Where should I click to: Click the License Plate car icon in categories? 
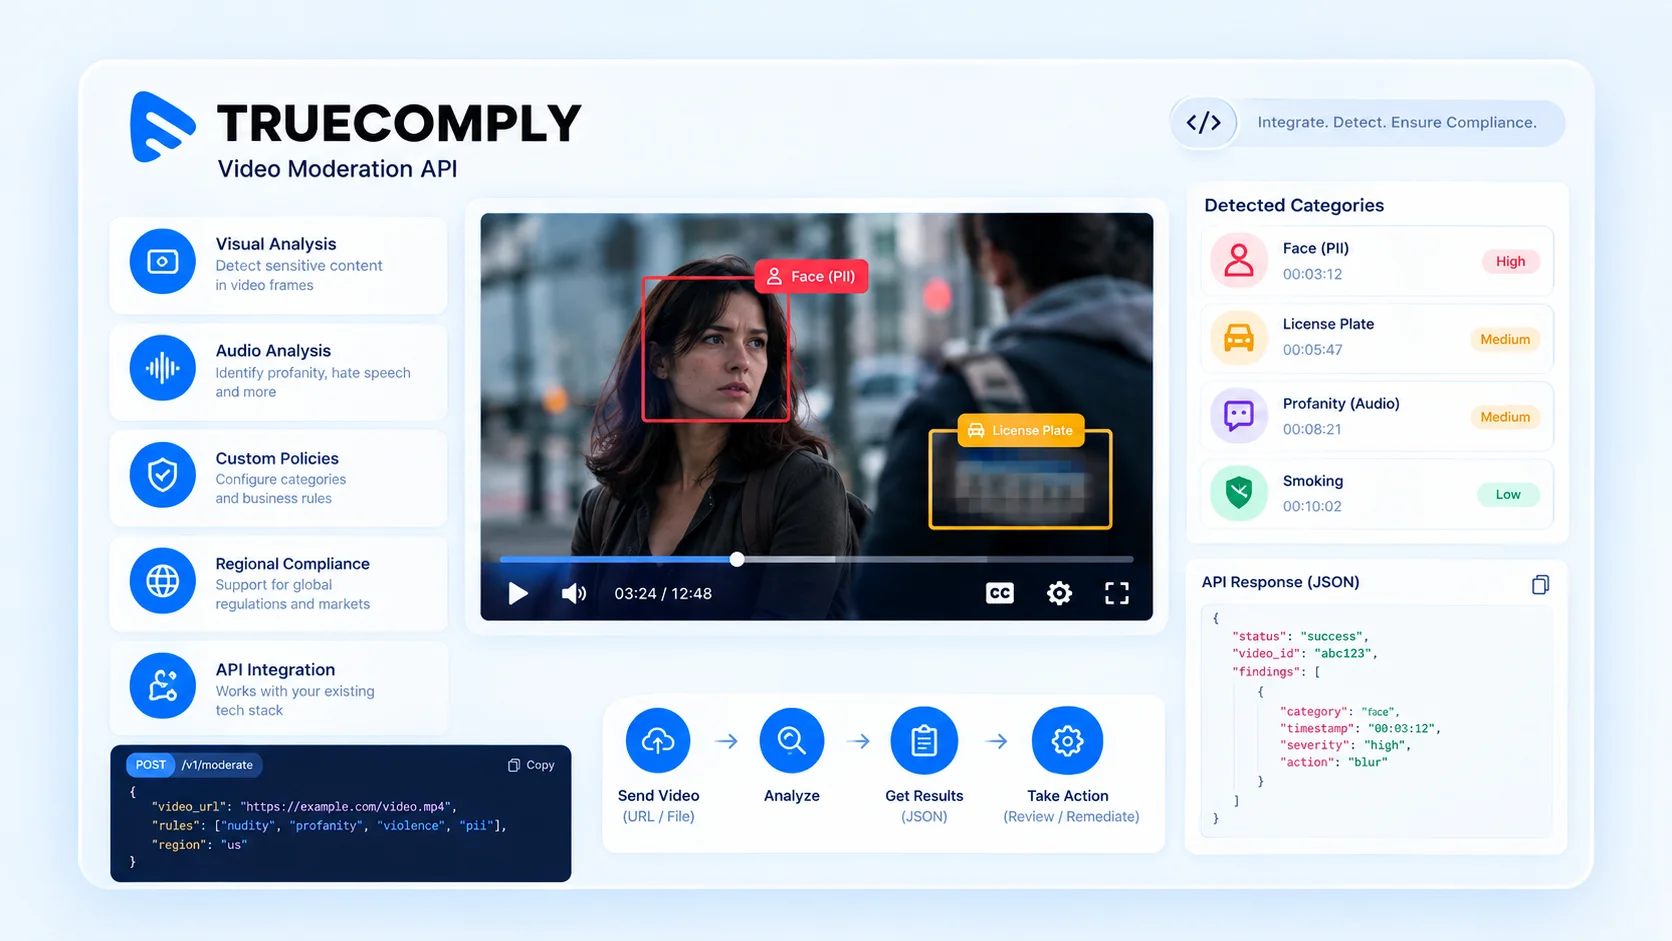point(1239,337)
